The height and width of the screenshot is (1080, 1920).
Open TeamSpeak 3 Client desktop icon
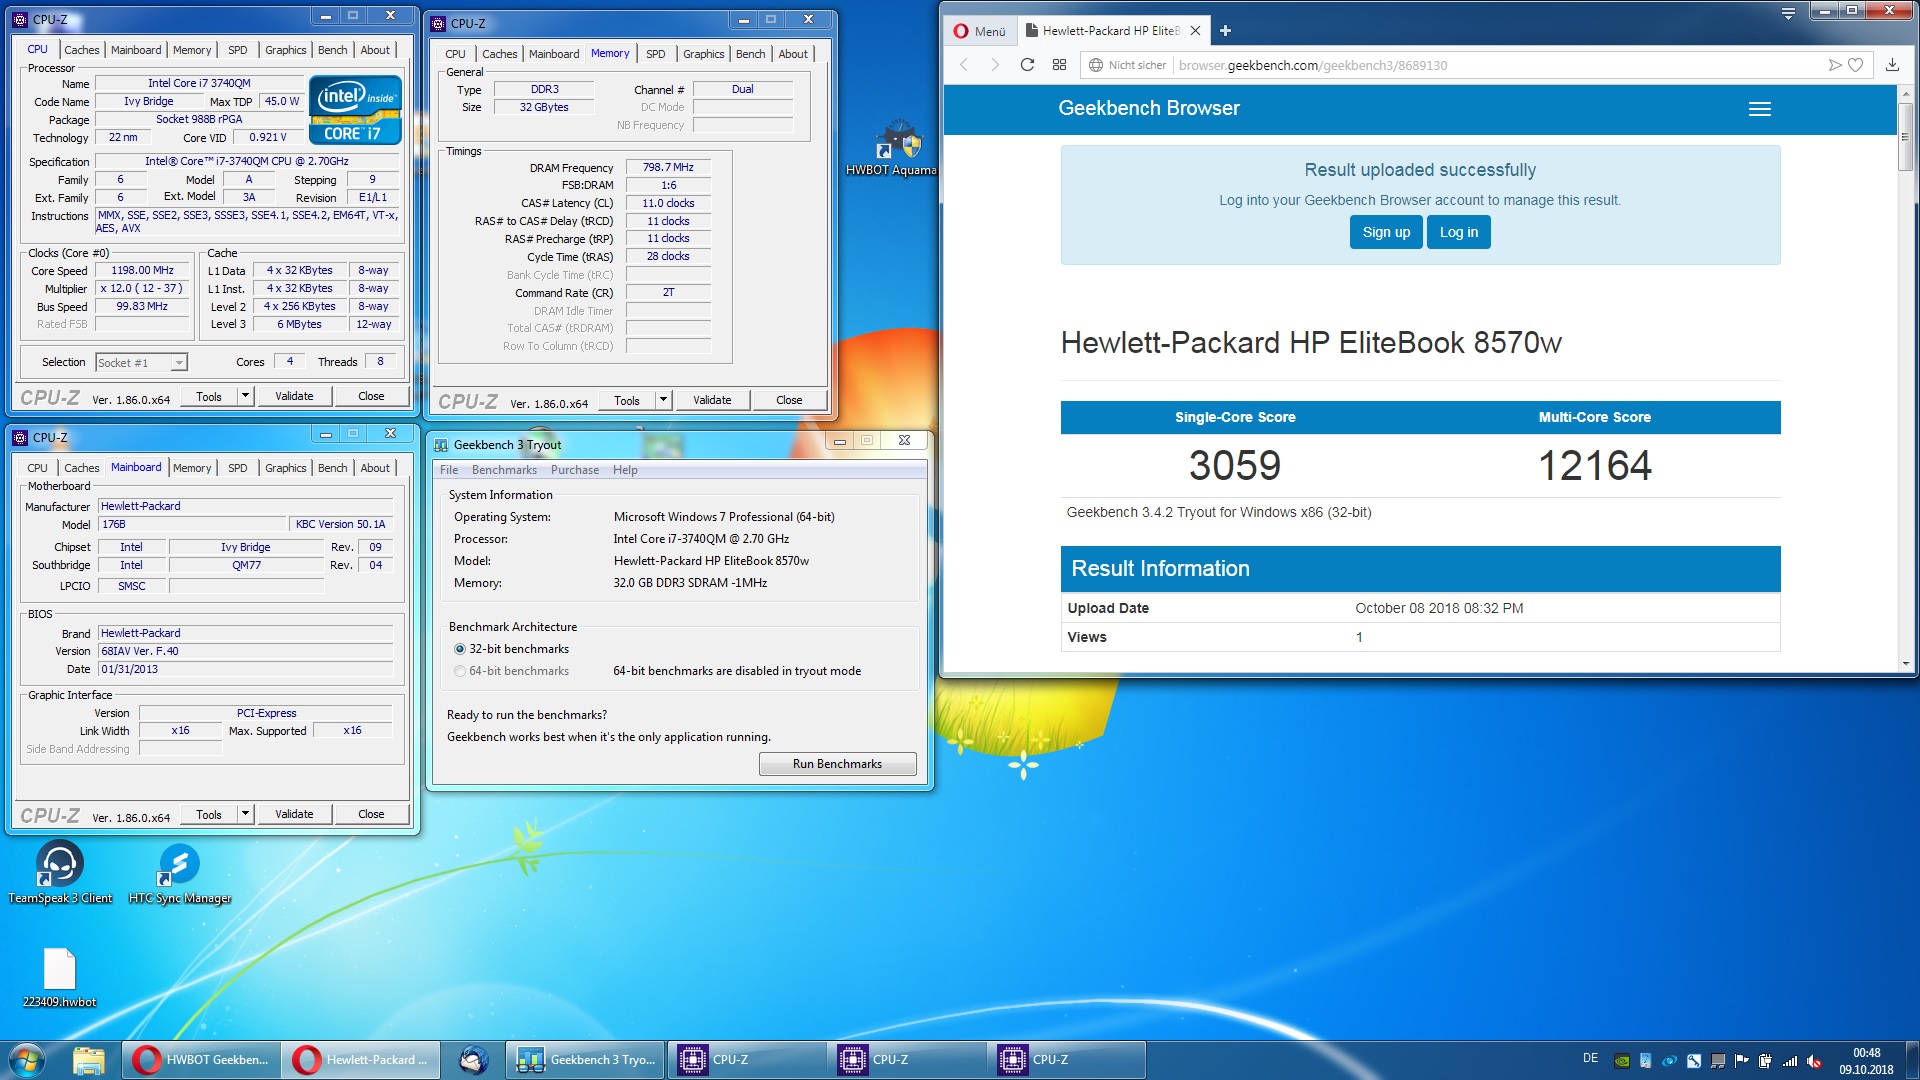[x=60, y=872]
